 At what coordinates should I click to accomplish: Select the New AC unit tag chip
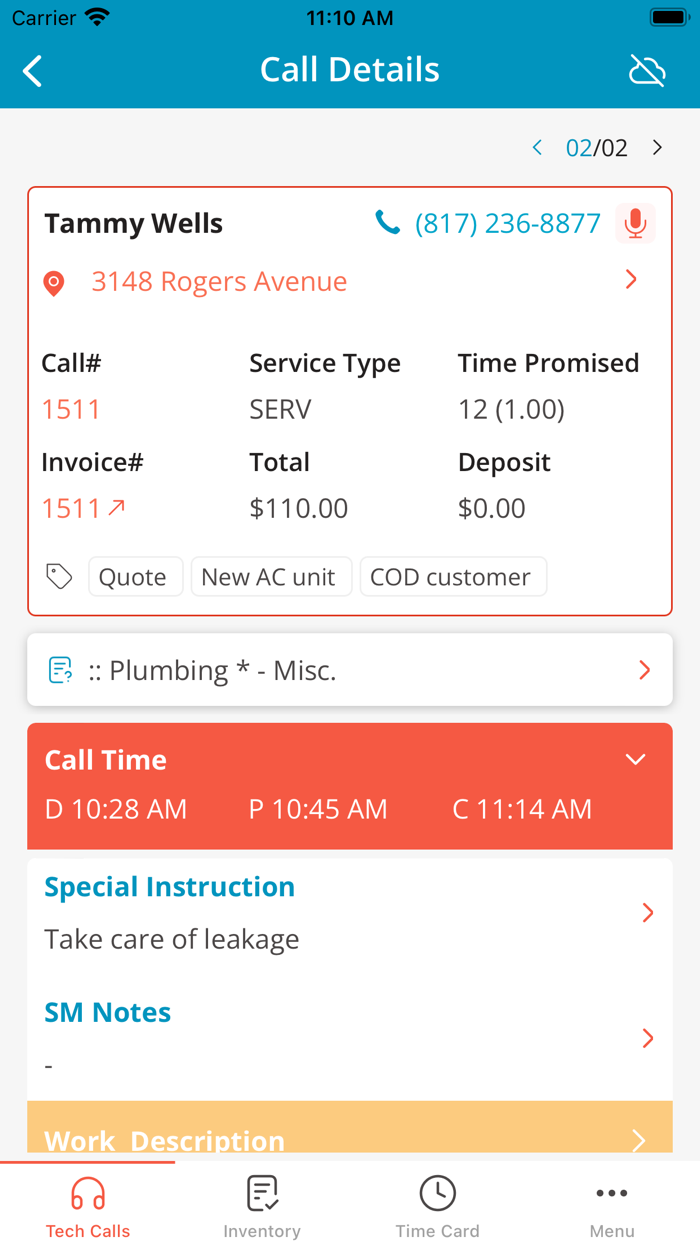(271, 576)
